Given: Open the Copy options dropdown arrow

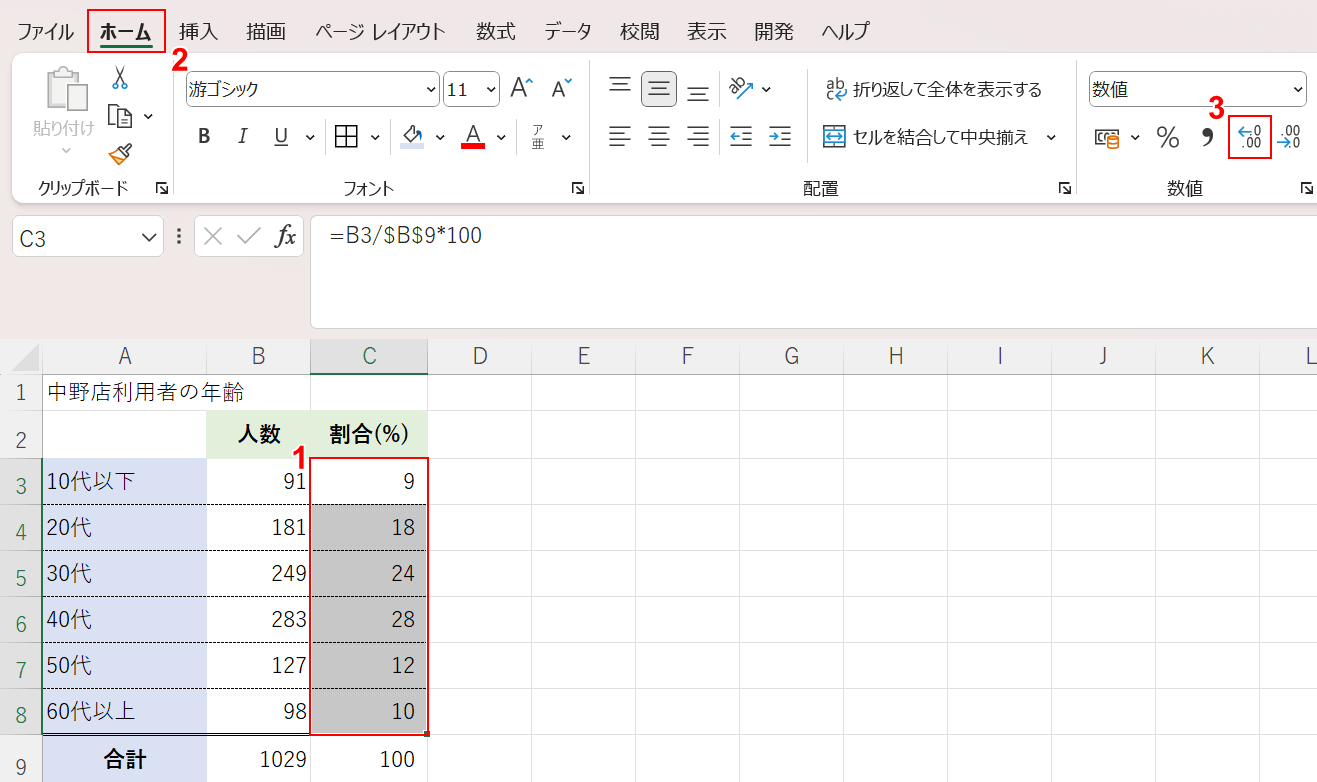Looking at the screenshot, I should pos(148,117).
